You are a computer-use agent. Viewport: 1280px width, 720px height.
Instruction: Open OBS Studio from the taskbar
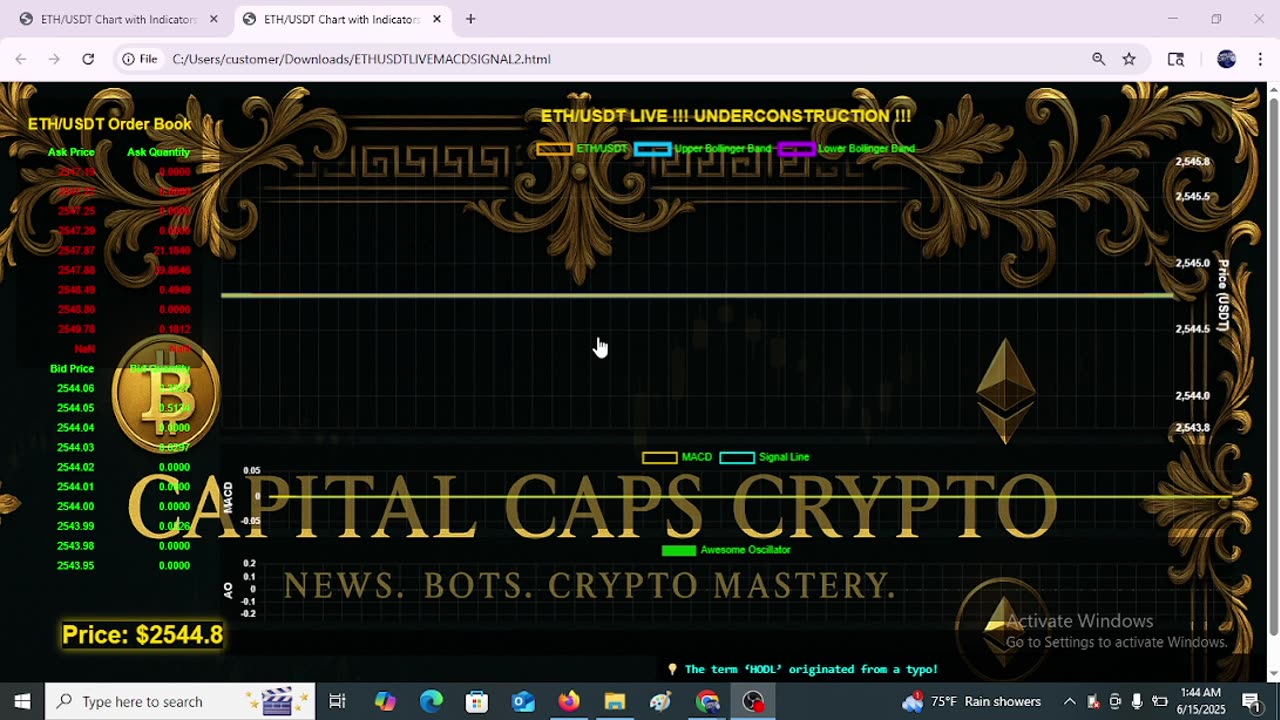tap(753, 701)
